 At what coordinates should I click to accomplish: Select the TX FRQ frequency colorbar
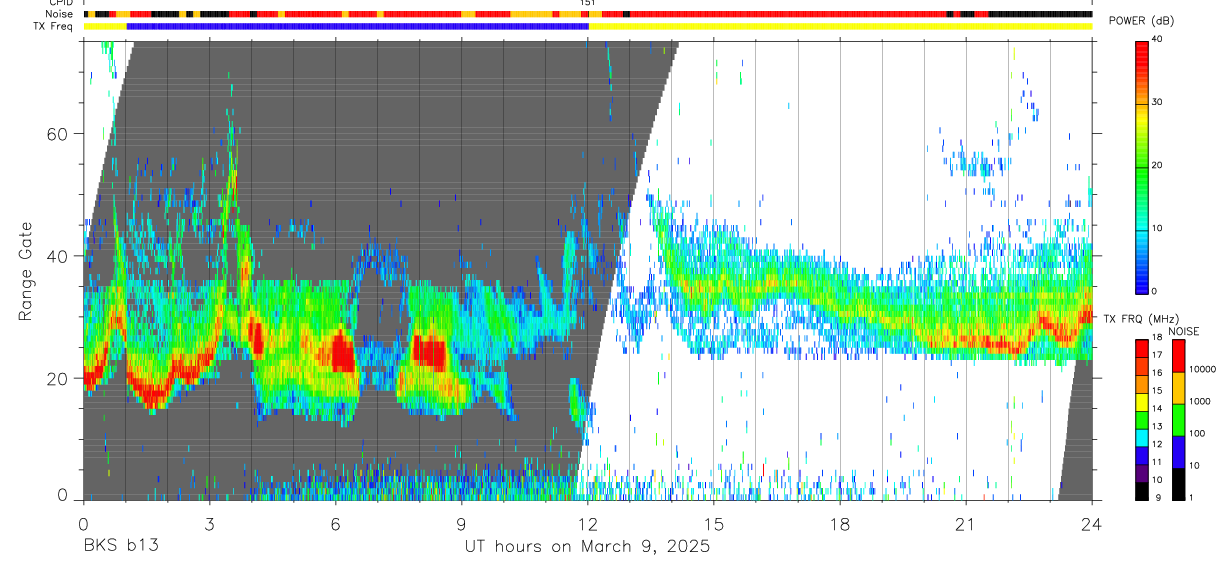point(1141,419)
